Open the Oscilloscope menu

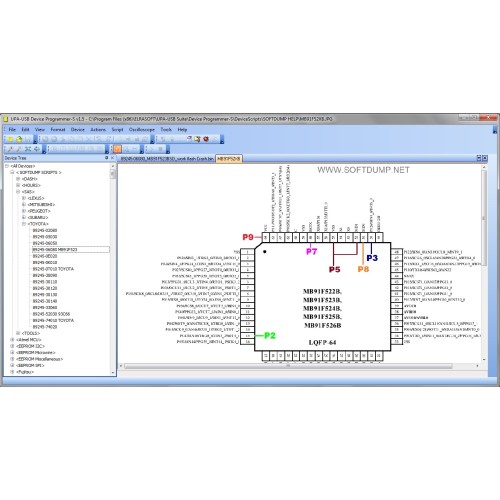point(142,129)
